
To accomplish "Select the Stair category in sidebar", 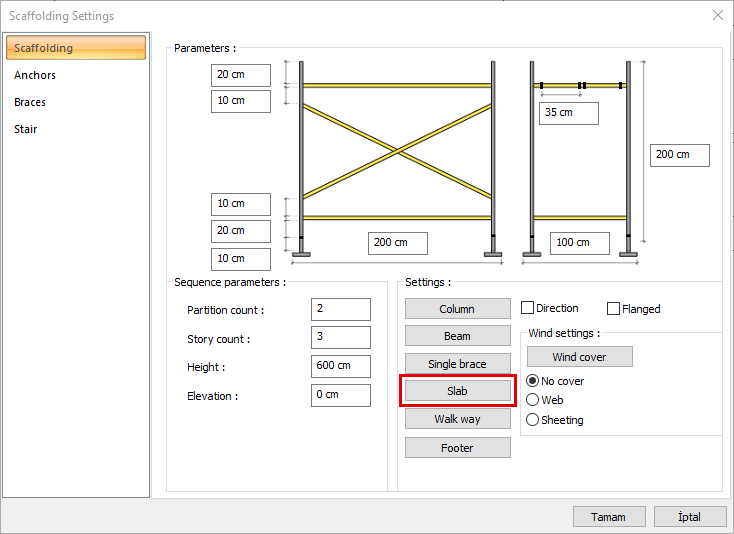I will coord(26,129).
